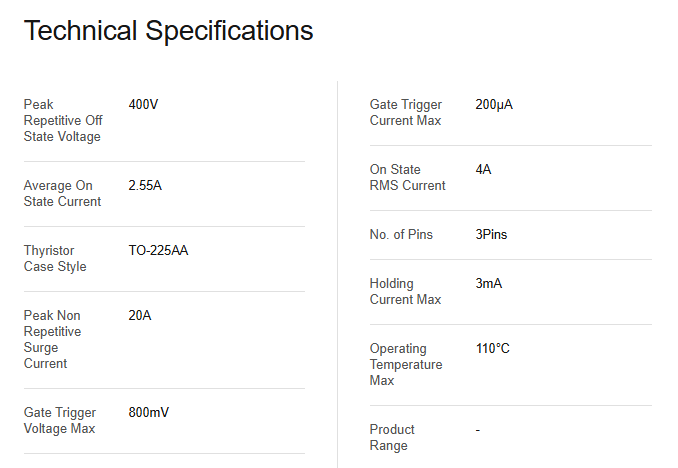This screenshot has height=468, width=678.
Task: Select the Product Range label
Action: point(392,437)
